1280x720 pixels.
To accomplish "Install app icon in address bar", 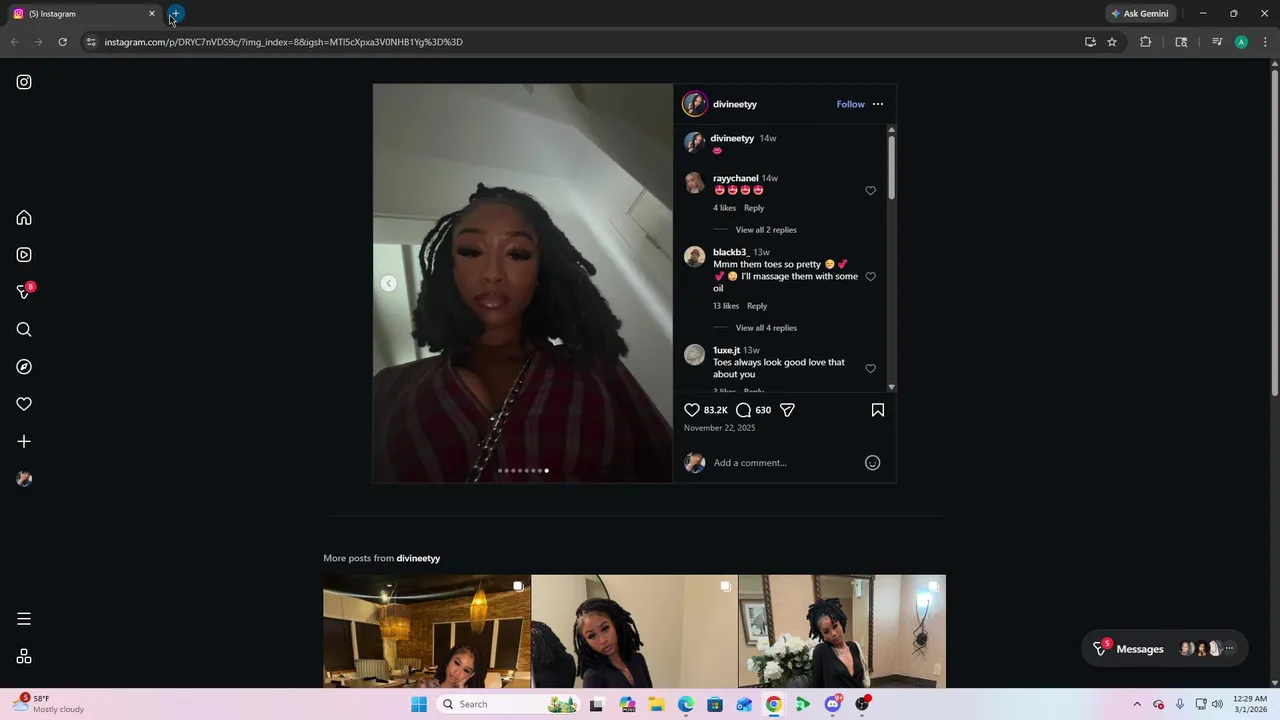I will click(1090, 42).
